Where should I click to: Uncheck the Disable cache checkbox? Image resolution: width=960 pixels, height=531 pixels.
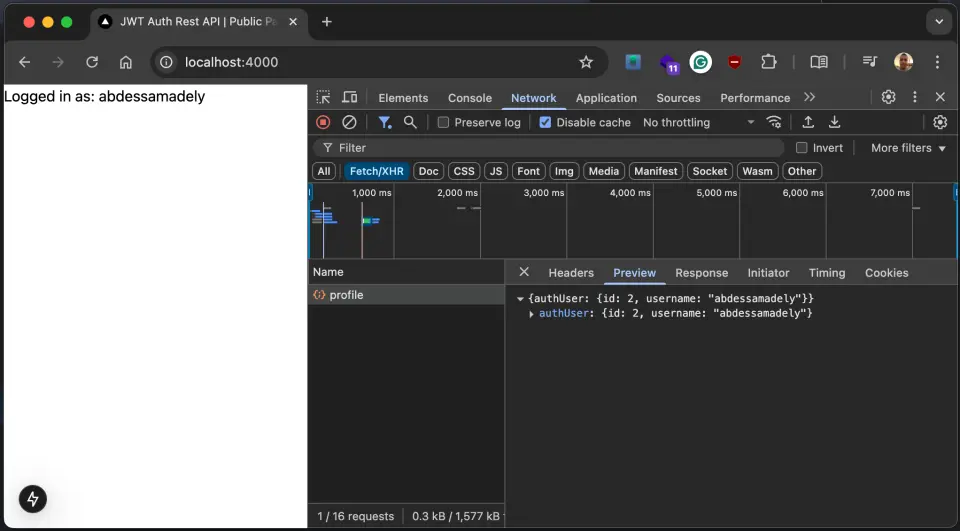coord(545,122)
